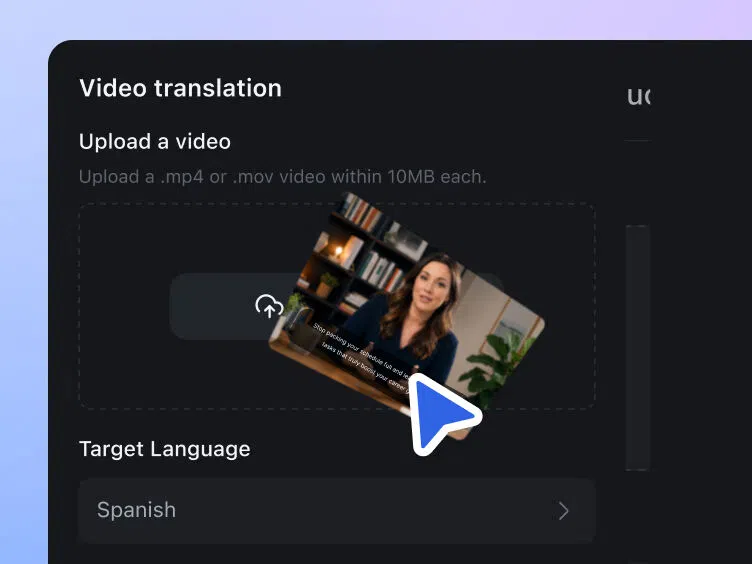Viewport: 752px width, 564px height.
Task: Click the 'Upload a video' label
Action: pos(155,141)
